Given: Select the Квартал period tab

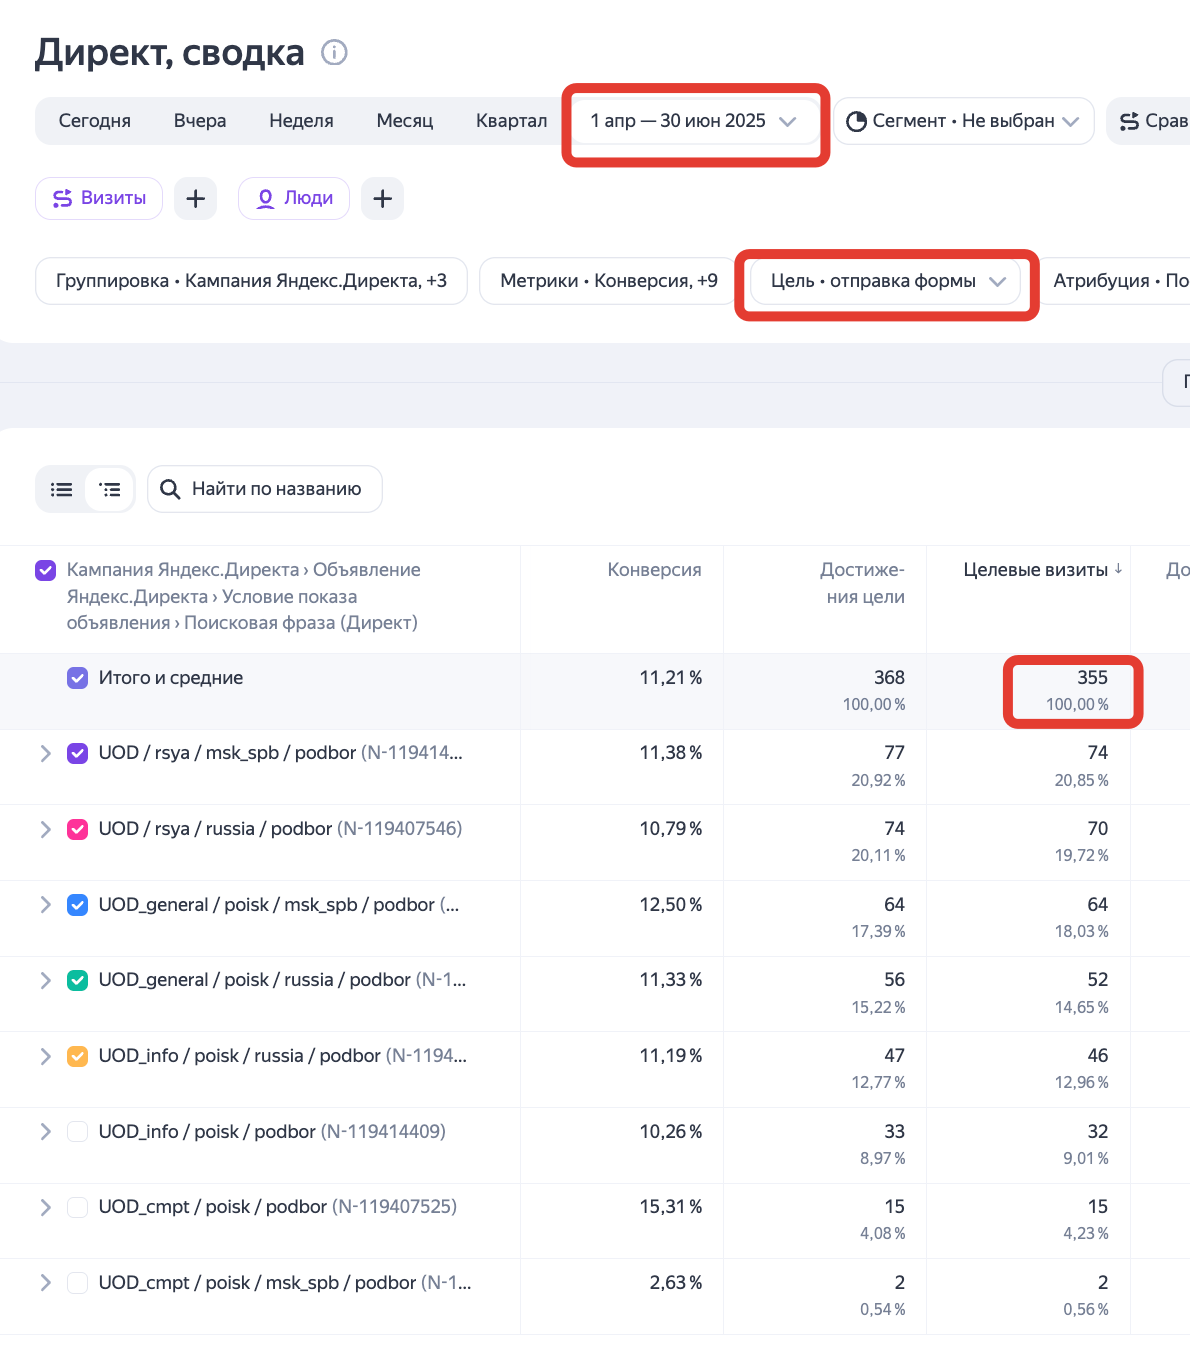Looking at the screenshot, I should pyautogui.click(x=511, y=121).
